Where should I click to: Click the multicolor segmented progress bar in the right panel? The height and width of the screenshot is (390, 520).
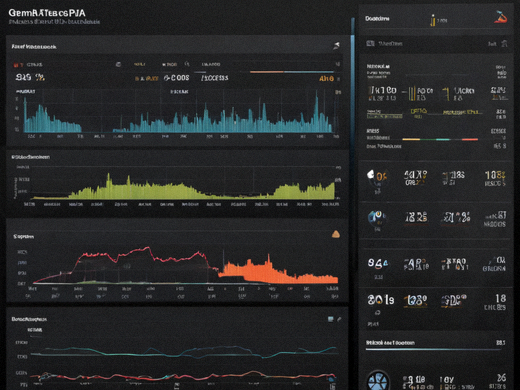click(x=440, y=139)
